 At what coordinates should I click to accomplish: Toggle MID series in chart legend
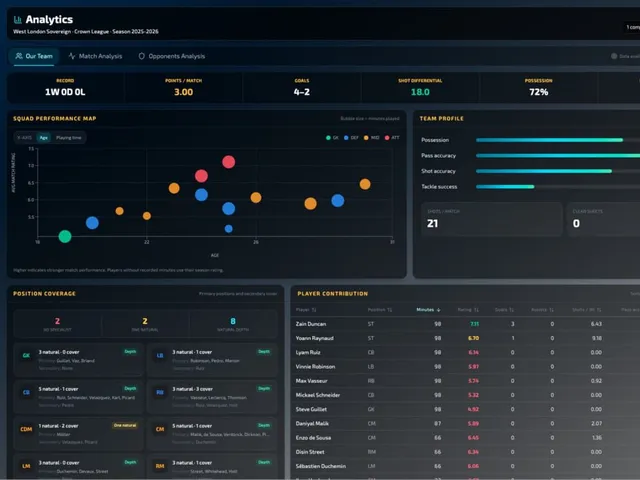tap(371, 138)
